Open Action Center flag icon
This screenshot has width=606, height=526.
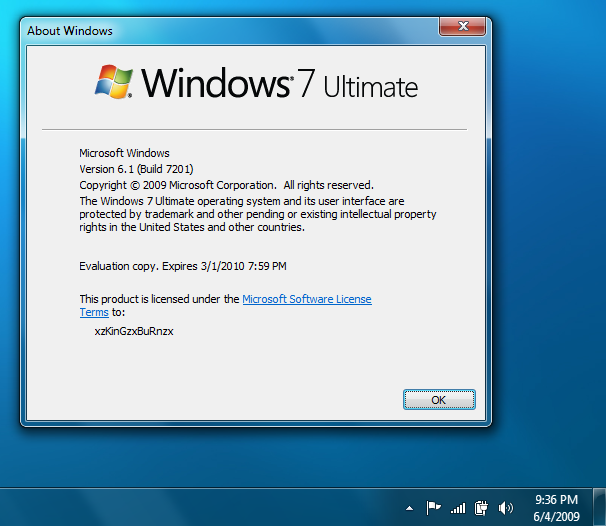[x=433, y=508]
